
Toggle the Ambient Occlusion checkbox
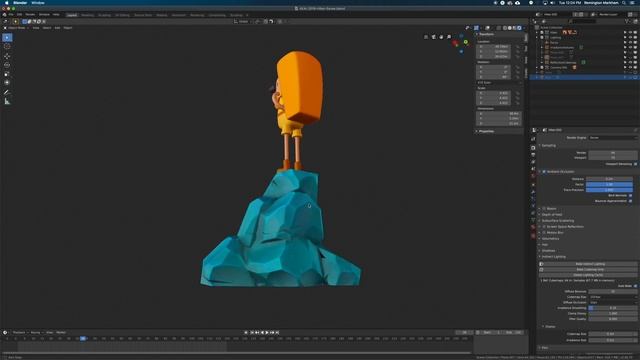pyautogui.click(x=544, y=172)
